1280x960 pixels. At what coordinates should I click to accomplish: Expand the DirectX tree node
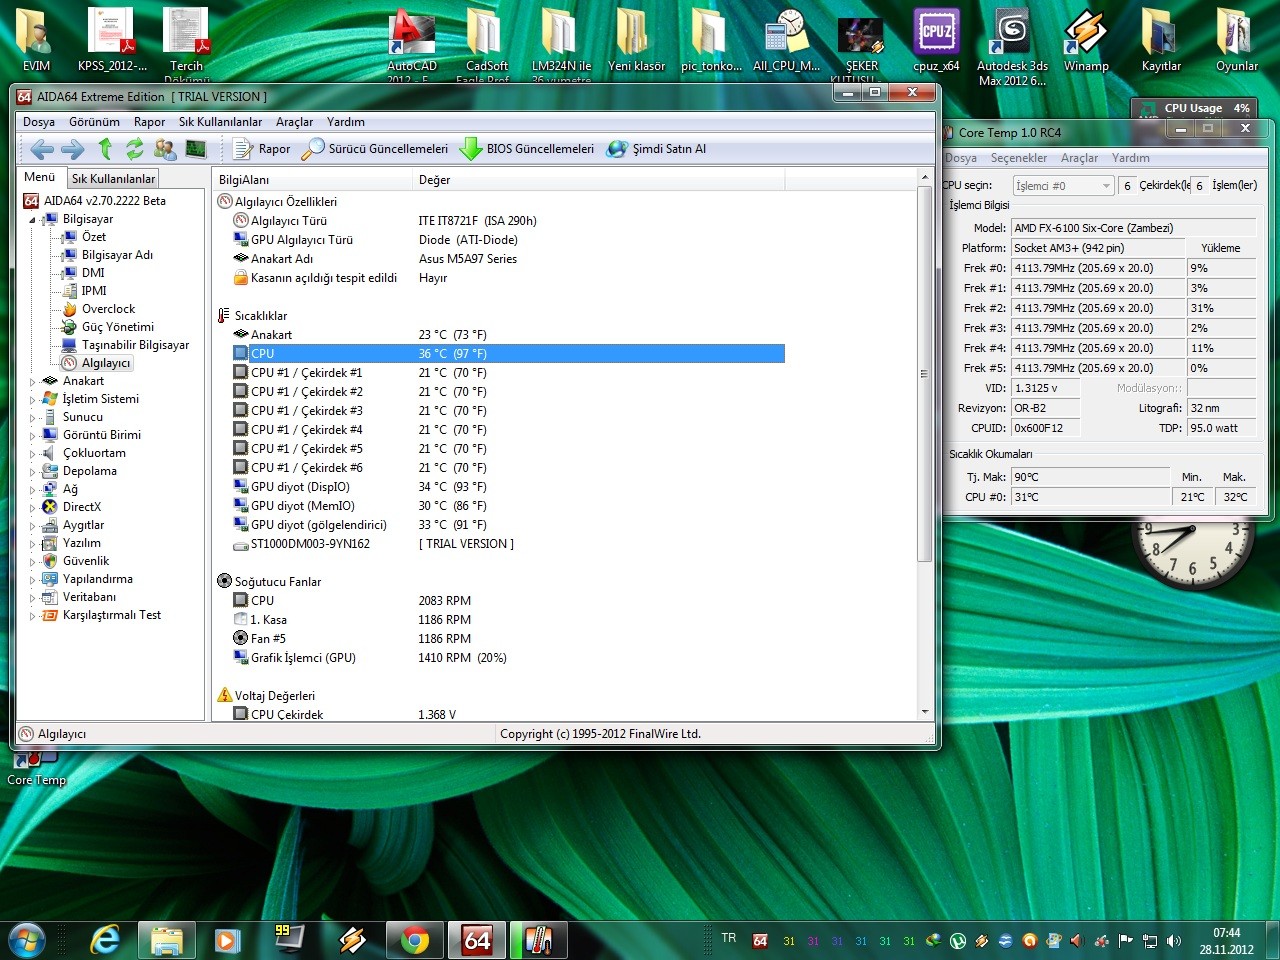32,508
